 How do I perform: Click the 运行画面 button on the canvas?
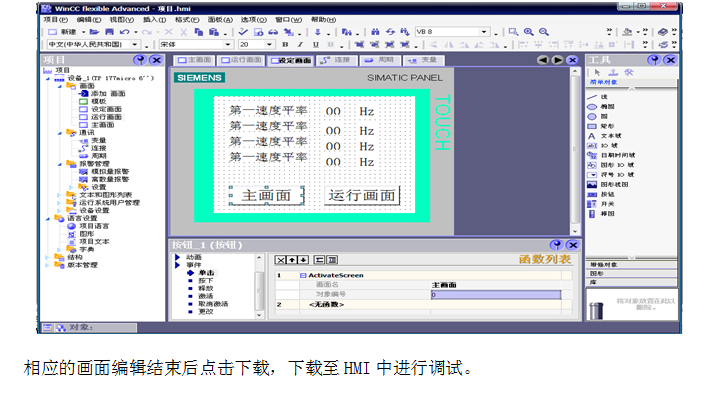tap(362, 196)
